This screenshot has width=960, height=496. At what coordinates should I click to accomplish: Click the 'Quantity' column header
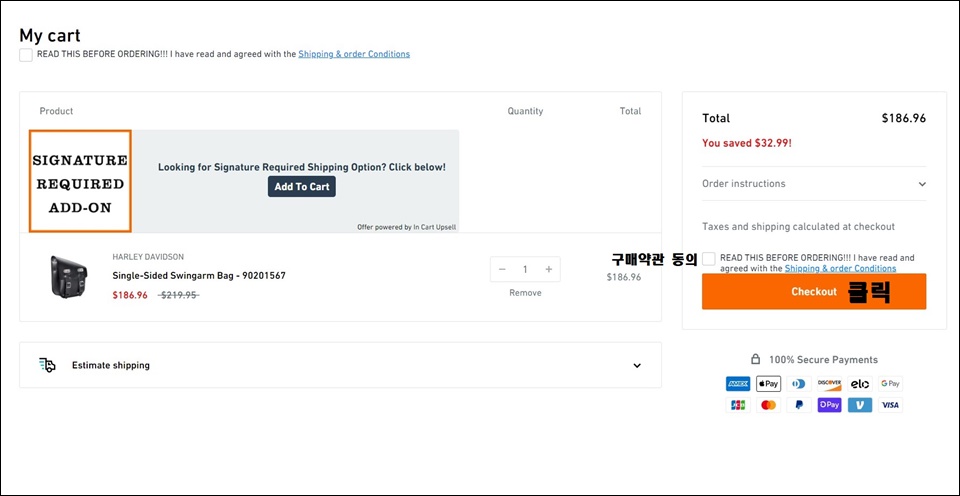coord(525,111)
